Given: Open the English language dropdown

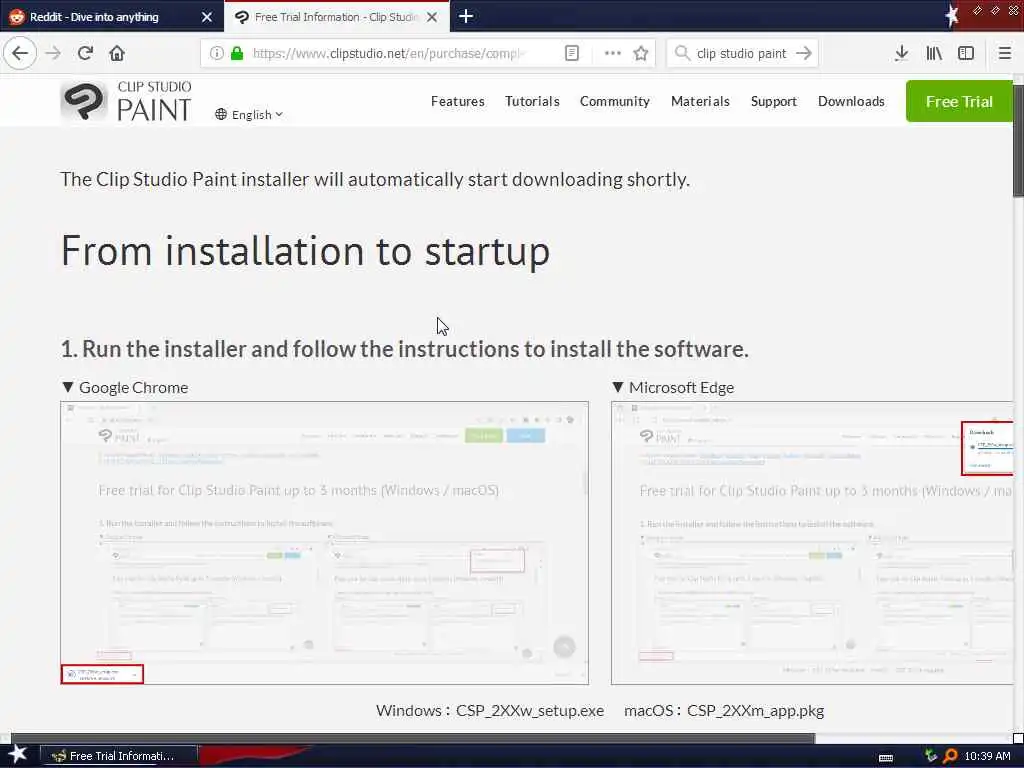Looking at the screenshot, I should 249,114.
